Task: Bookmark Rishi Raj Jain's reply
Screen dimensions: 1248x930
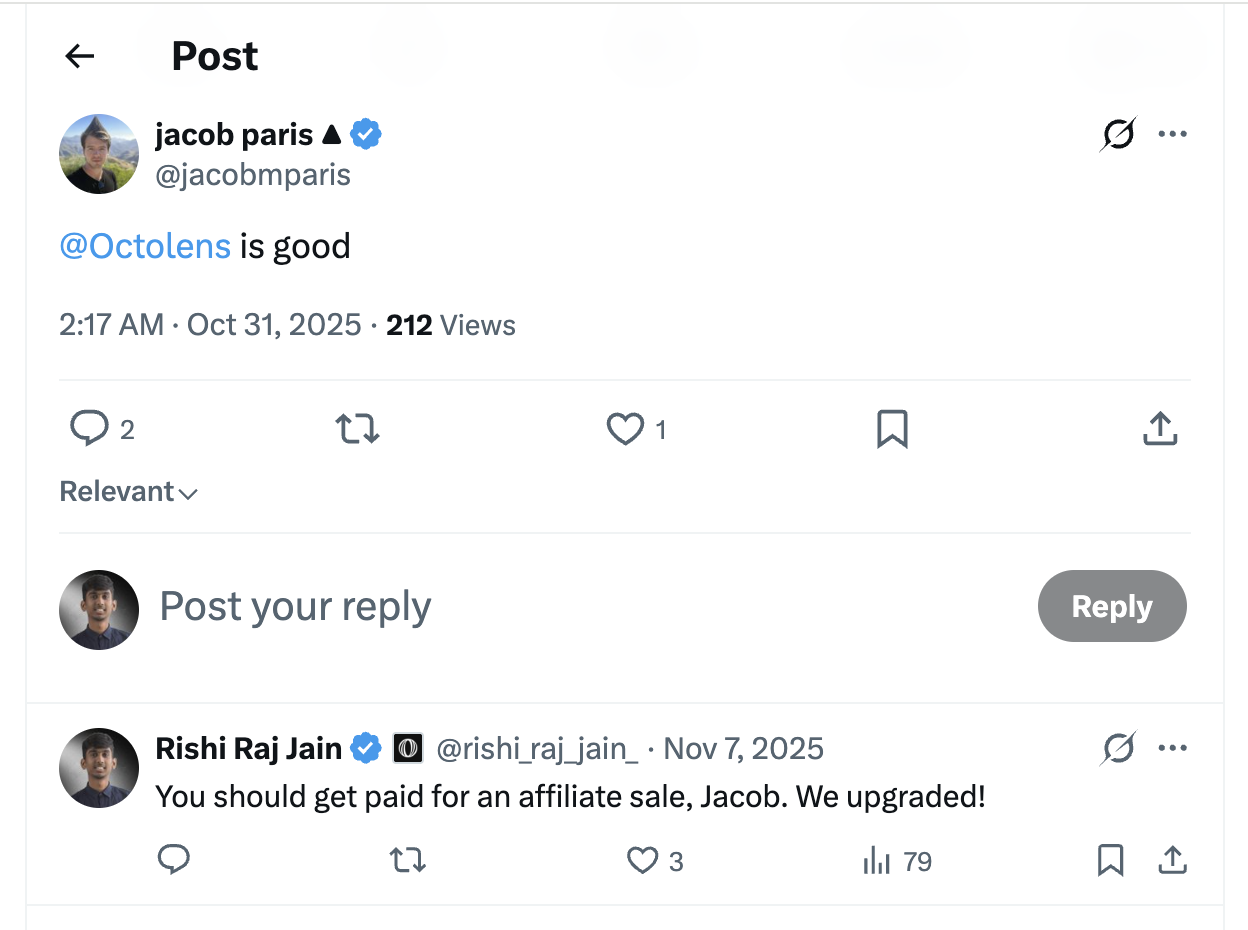Action: click(x=1110, y=860)
